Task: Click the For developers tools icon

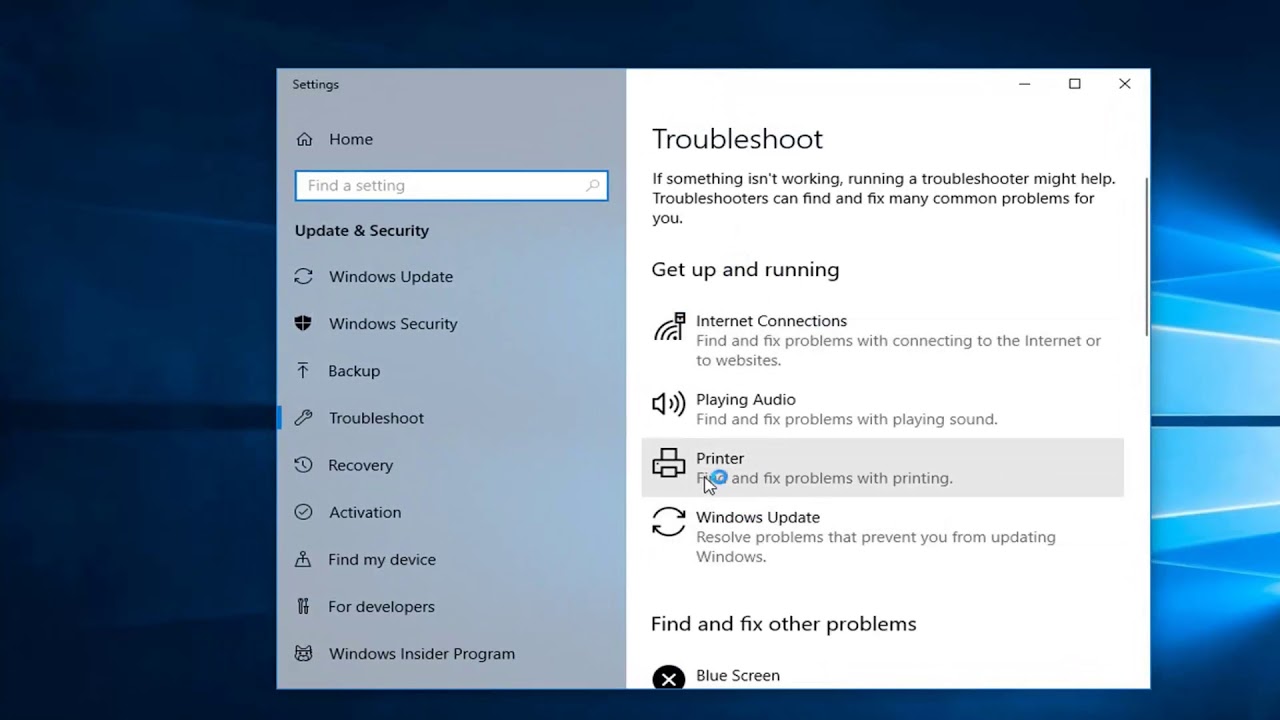Action: 303,606
